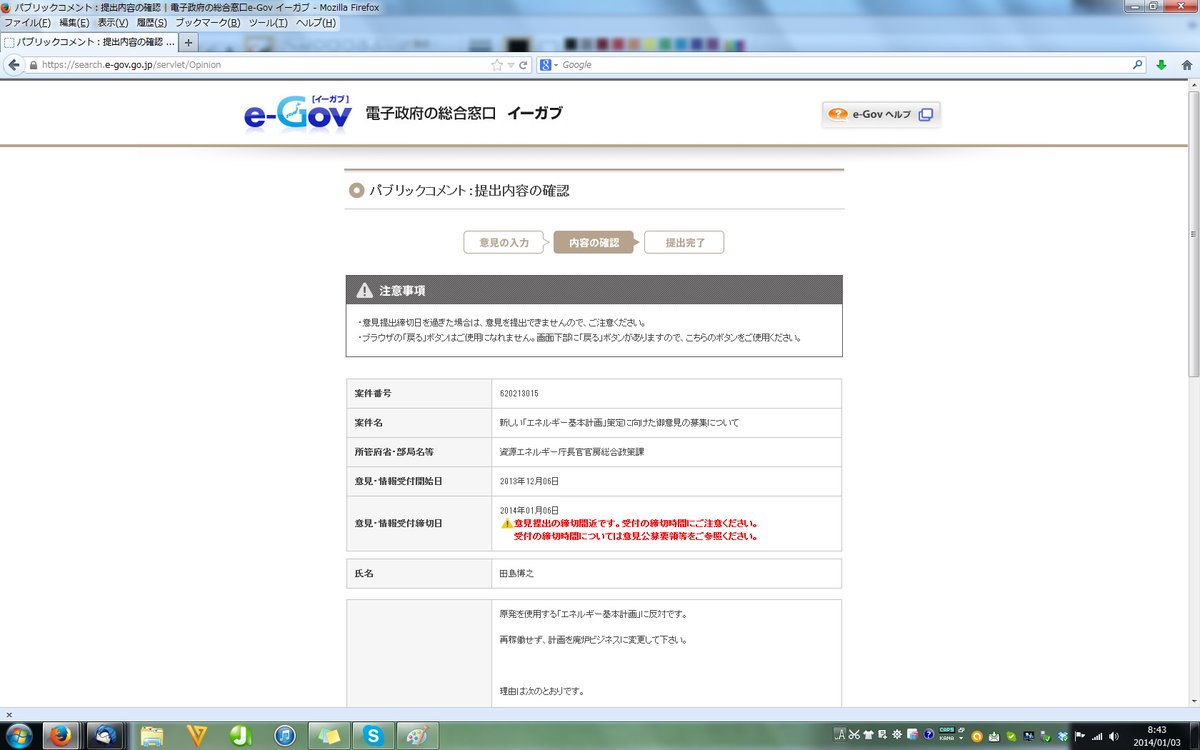The width and height of the screenshot is (1200, 750).
Task: Click the 提出完了 step indicator
Action: pos(684,242)
